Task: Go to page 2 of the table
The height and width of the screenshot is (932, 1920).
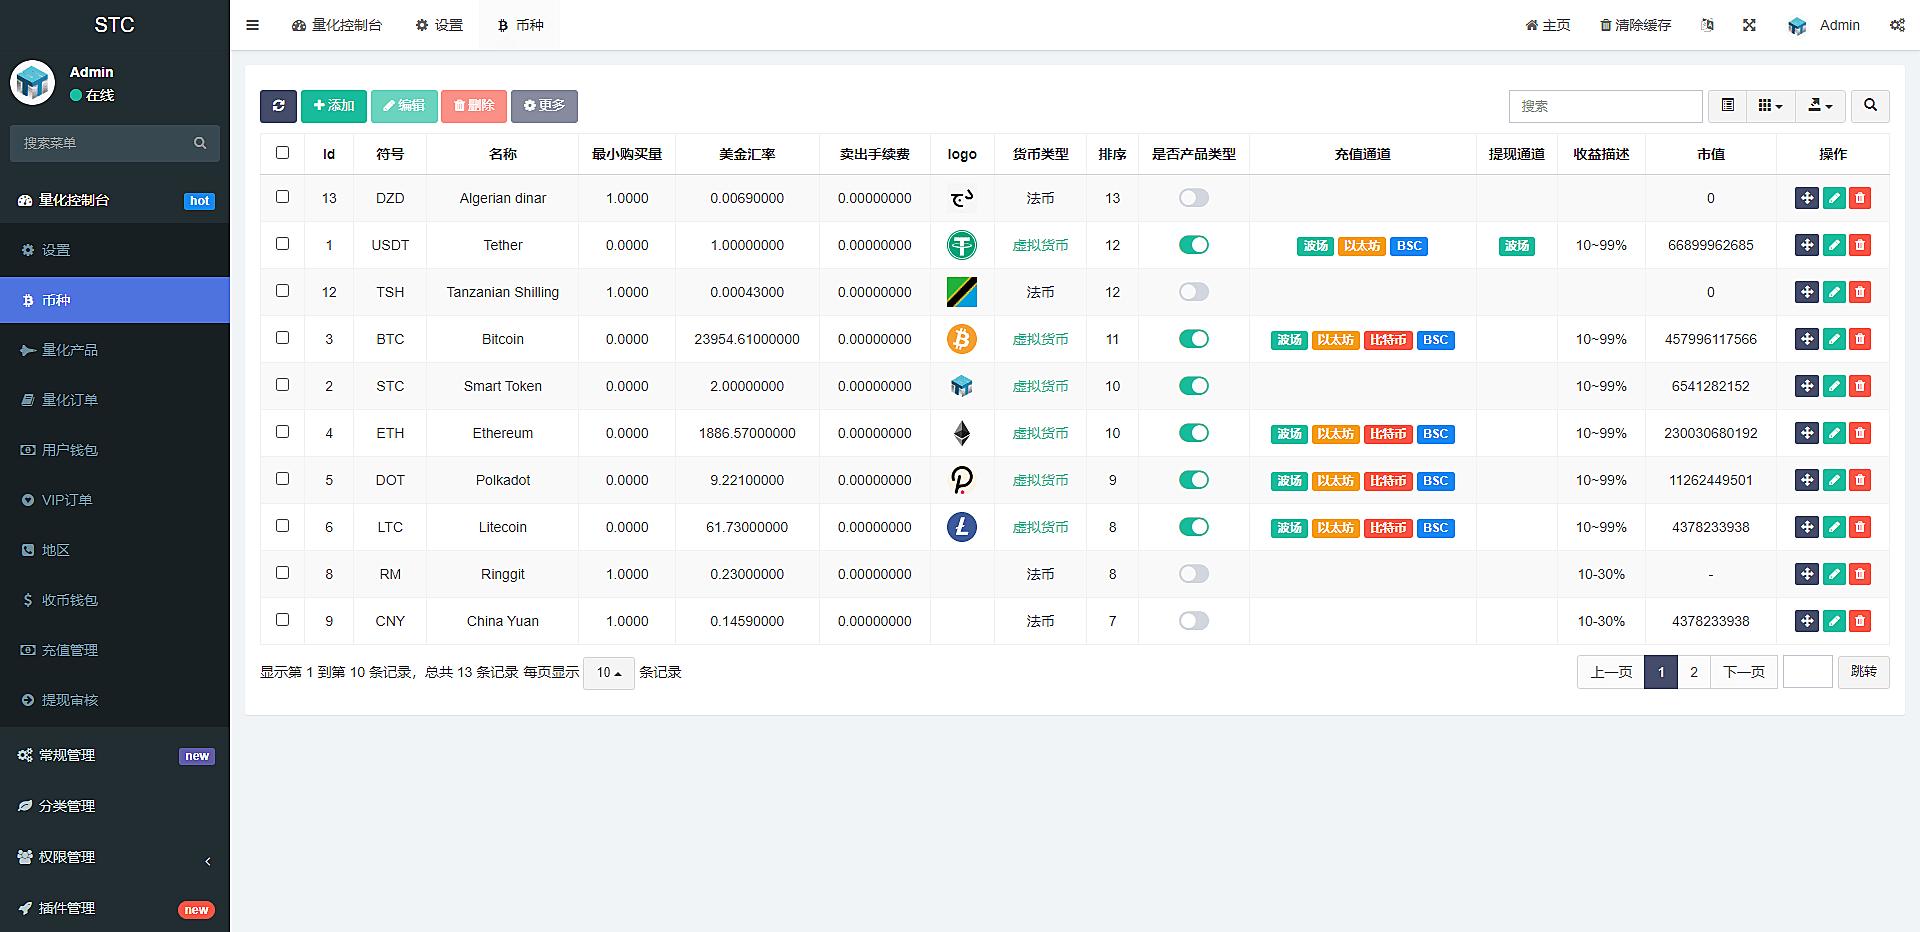Action: coord(1693,672)
